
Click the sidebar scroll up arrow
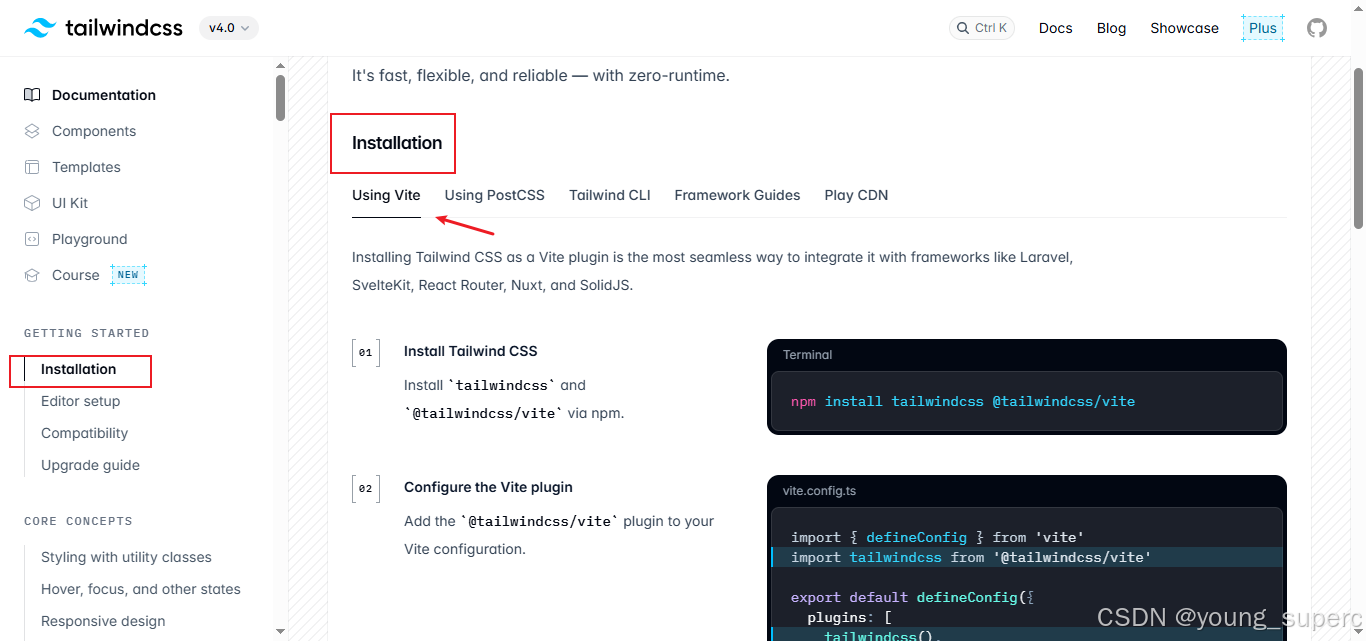coord(281,65)
